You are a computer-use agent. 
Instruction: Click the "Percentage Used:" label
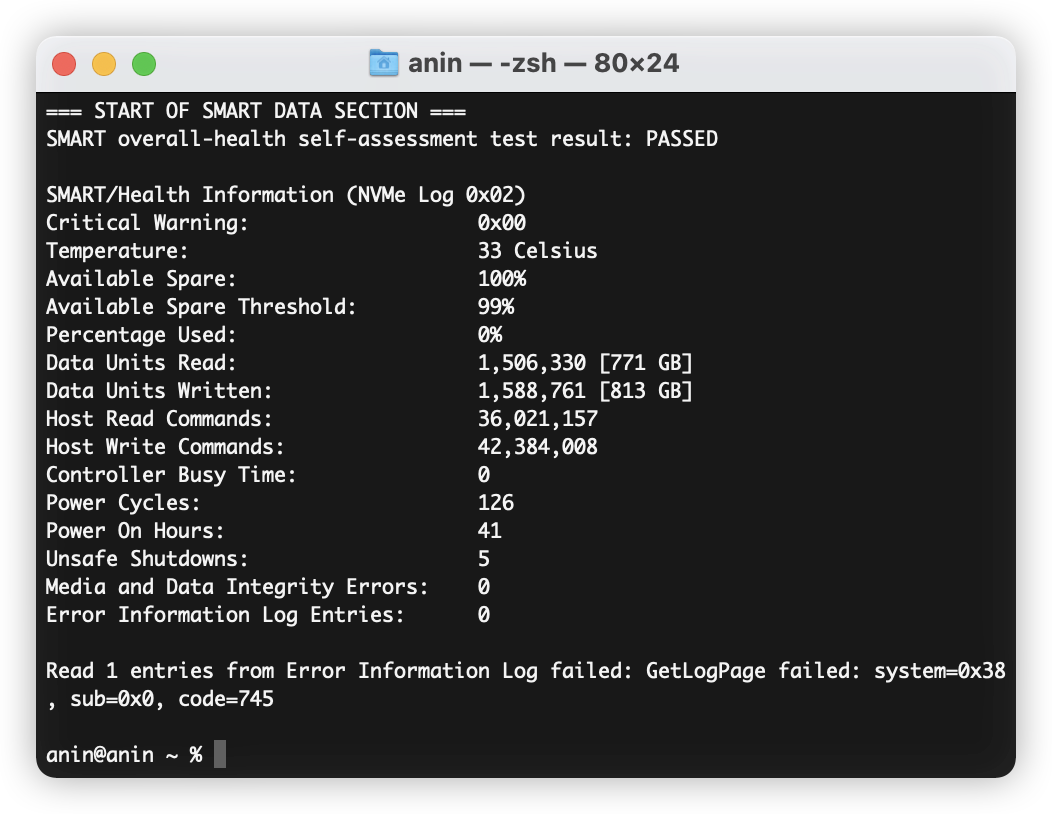click(x=141, y=335)
